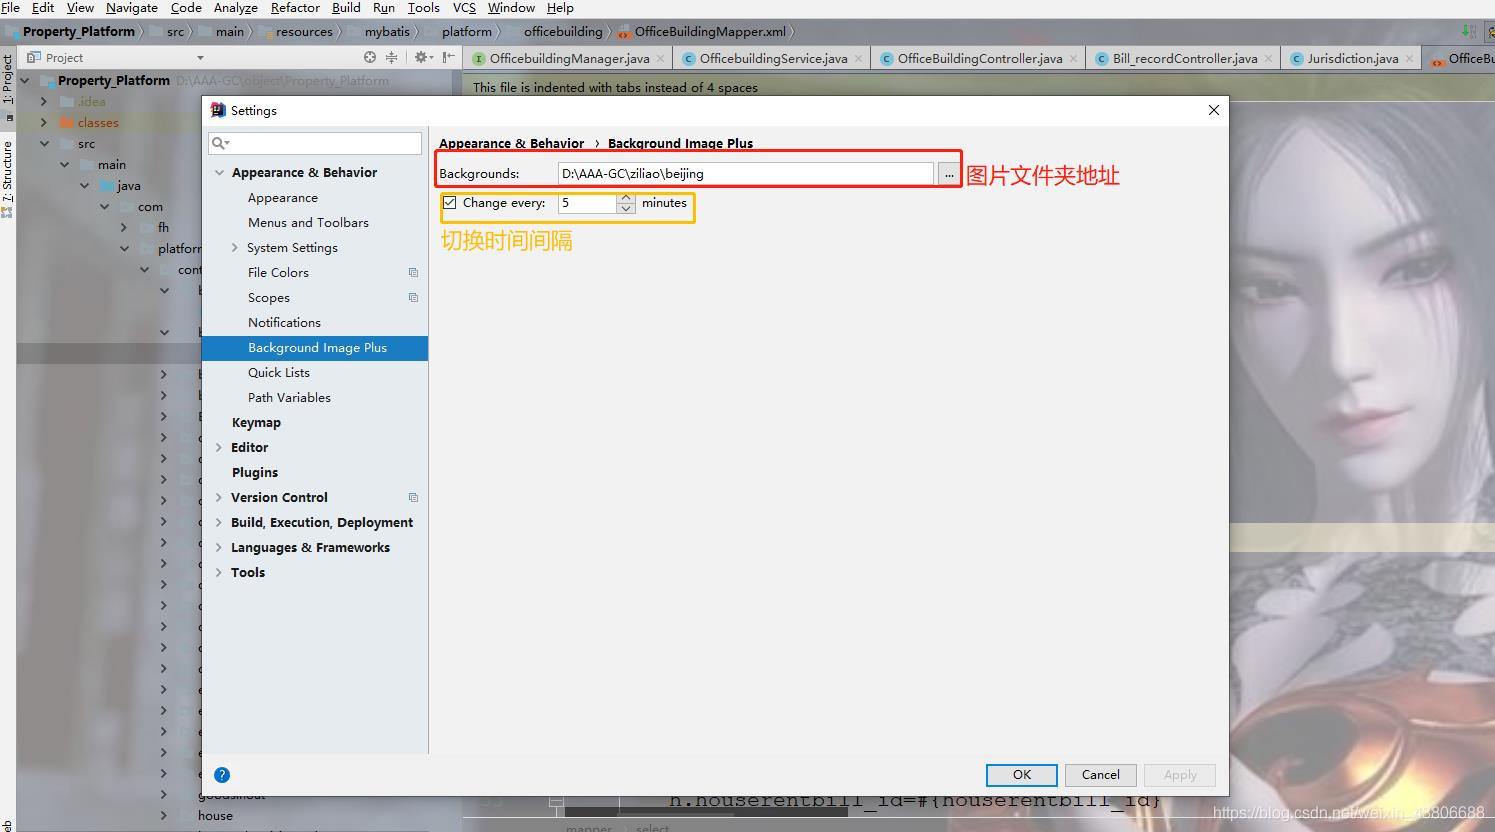Collapse the Property_Platform project root

click(x=24, y=81)
